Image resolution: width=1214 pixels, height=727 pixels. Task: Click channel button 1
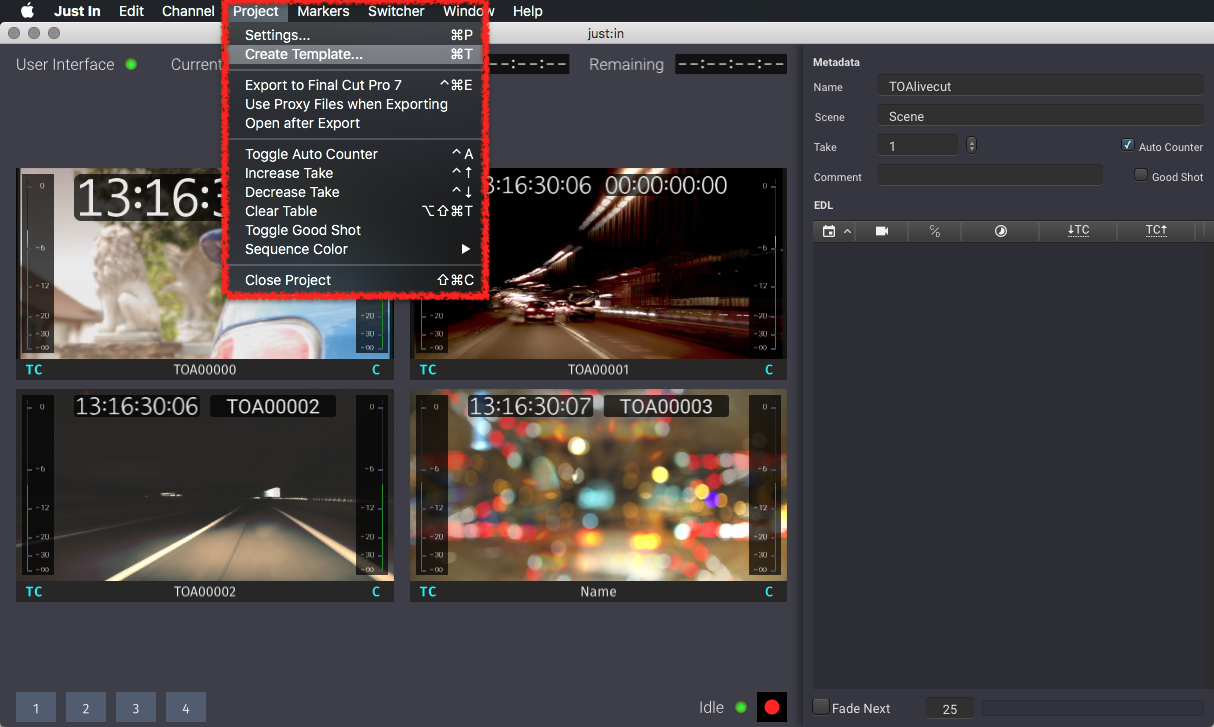(36, 708)
